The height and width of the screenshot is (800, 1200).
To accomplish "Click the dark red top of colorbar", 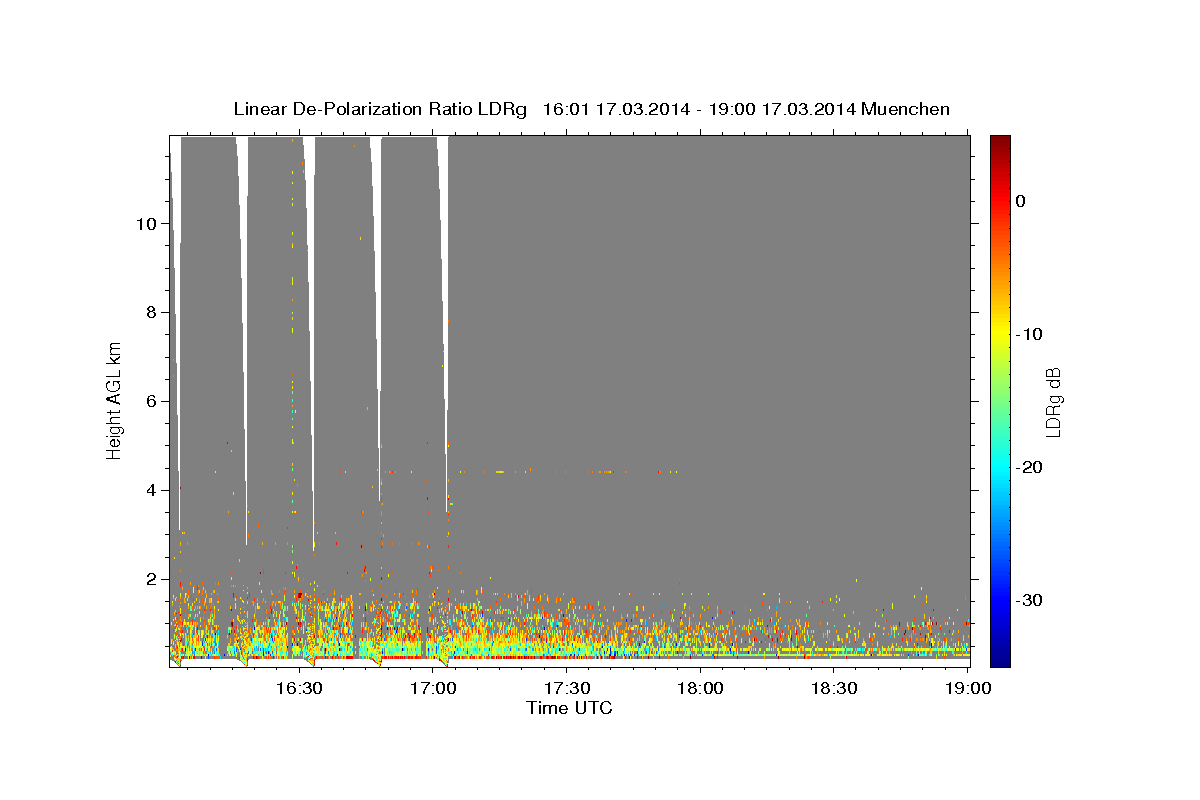I will 1000,142.
